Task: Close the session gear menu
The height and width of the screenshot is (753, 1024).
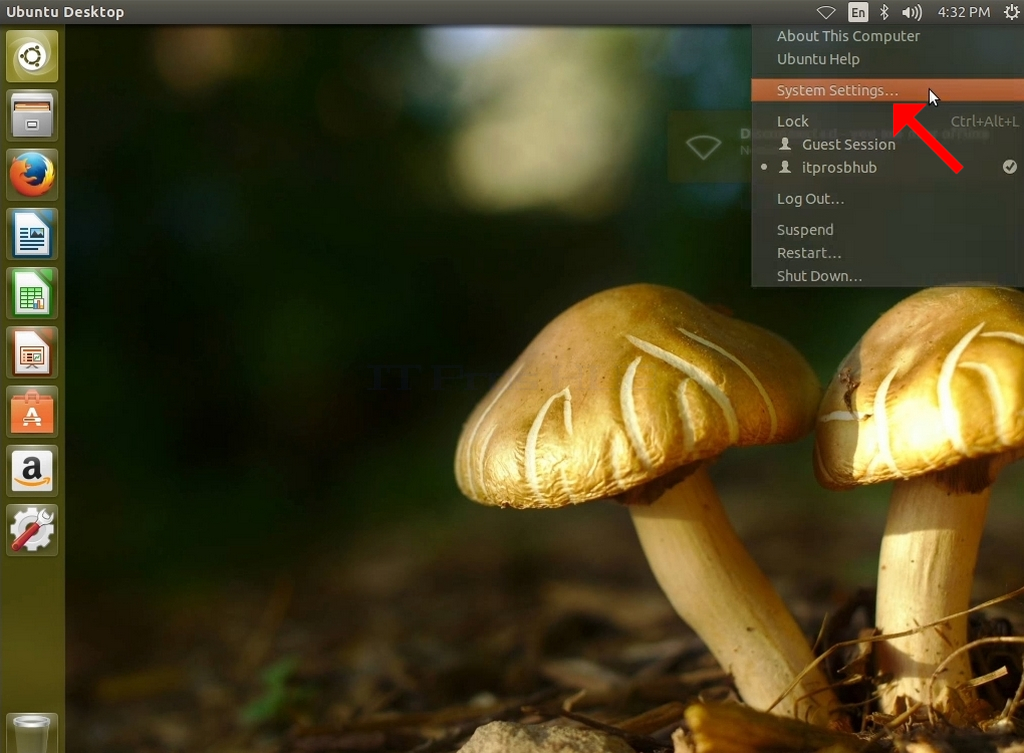Action: tap(1011, 12)
